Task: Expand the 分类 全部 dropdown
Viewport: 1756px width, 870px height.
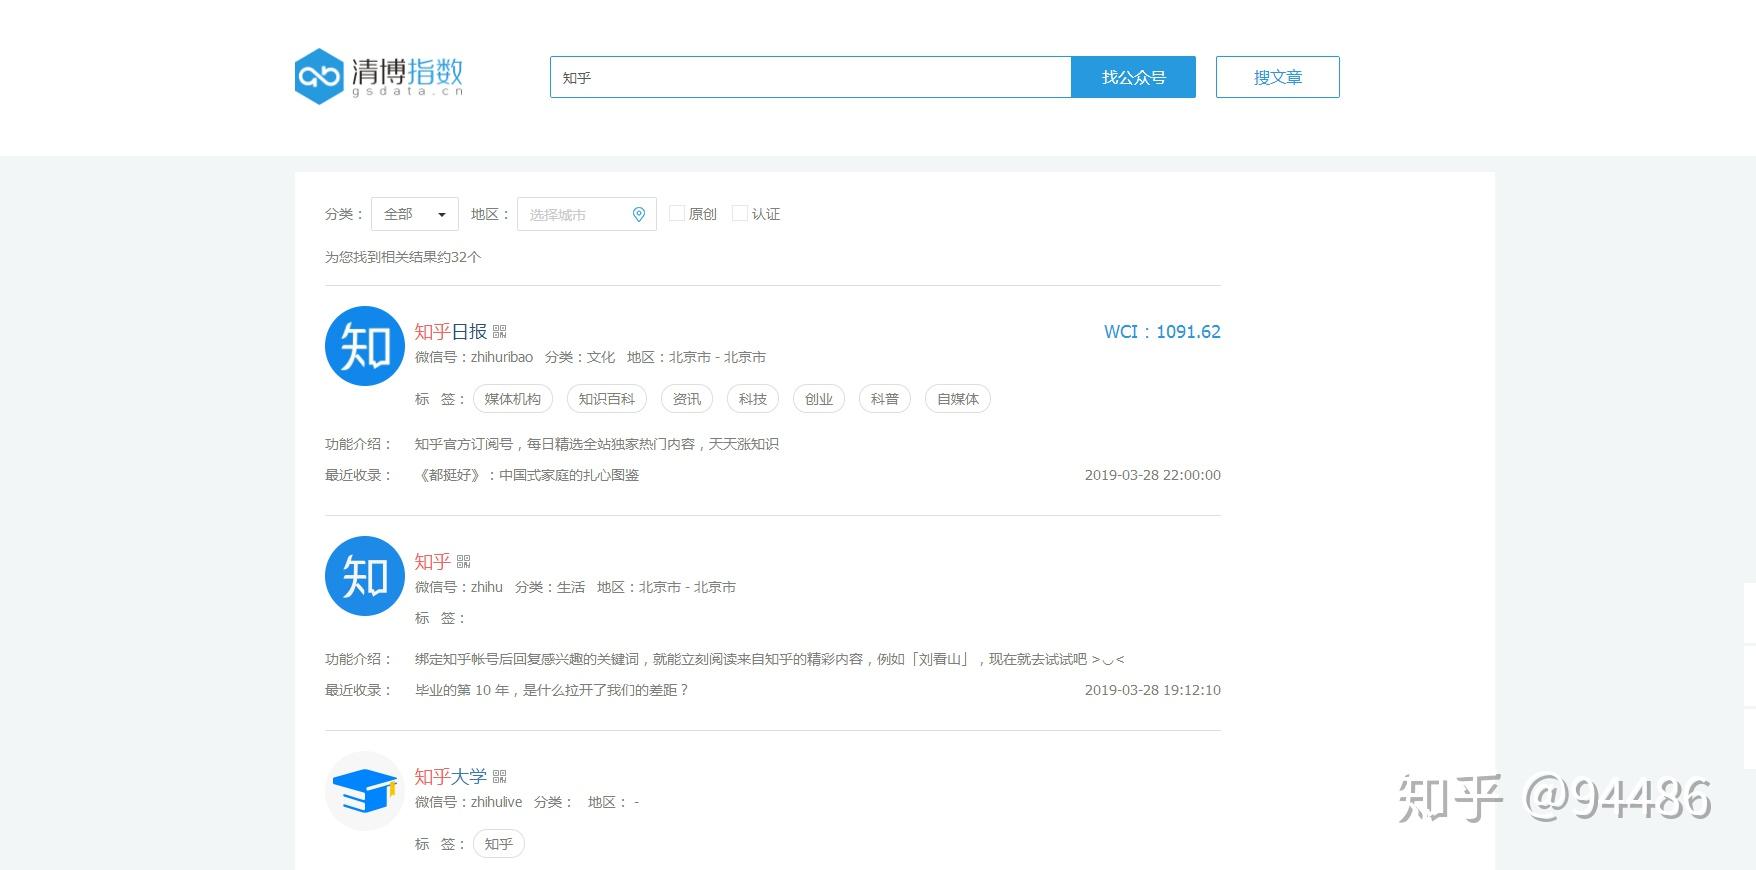Action: [x=415, y=214]
